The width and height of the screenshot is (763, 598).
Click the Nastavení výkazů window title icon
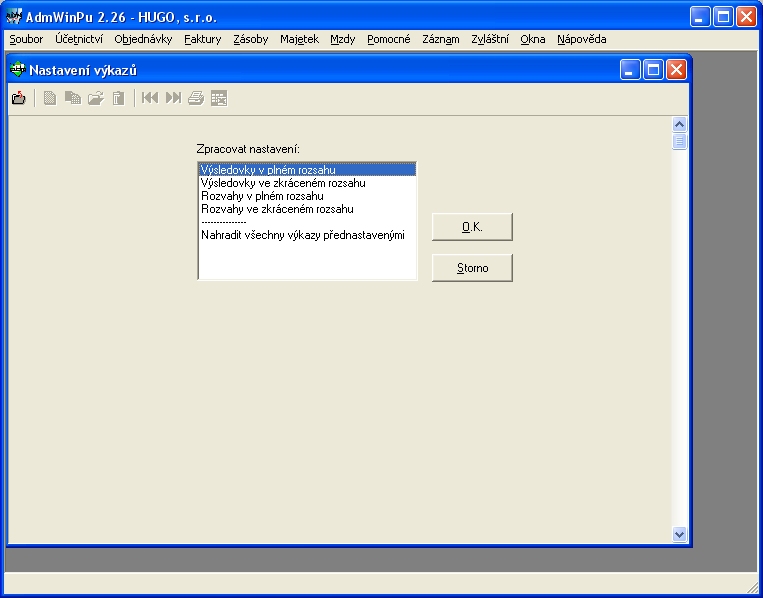(18, 70)
